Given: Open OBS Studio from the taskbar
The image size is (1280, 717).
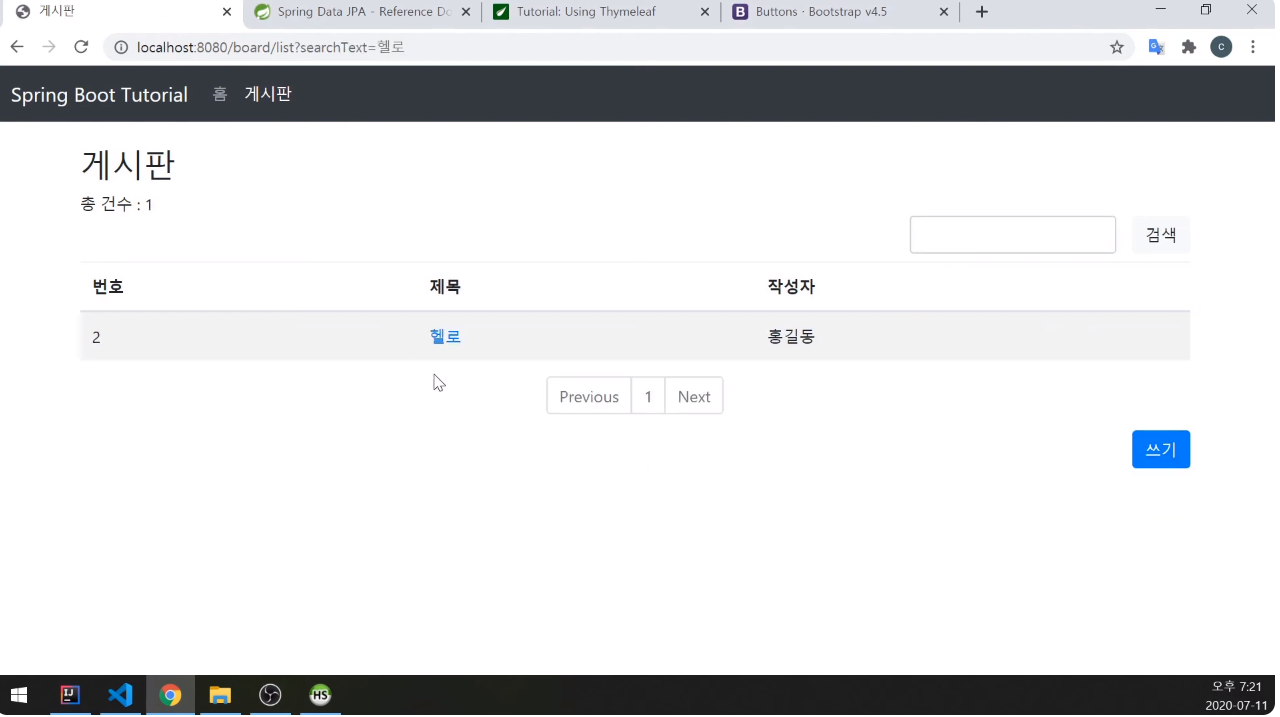Looking at the screenshot, I should (x=270, y=695).
